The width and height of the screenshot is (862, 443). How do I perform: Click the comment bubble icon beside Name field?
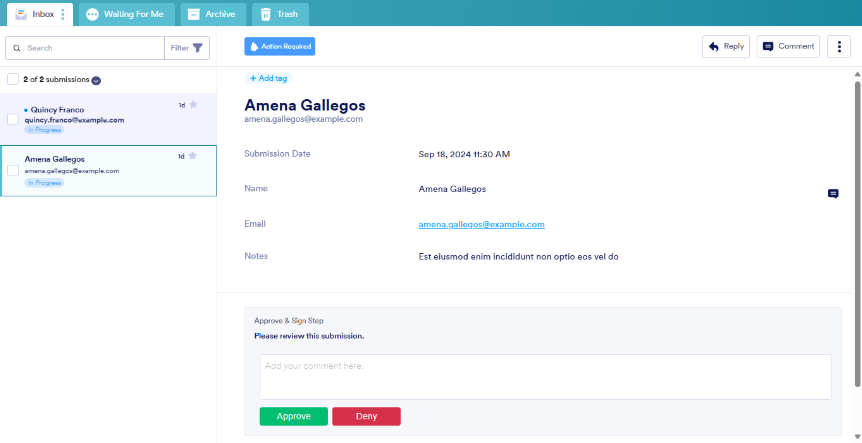[833, 193]
